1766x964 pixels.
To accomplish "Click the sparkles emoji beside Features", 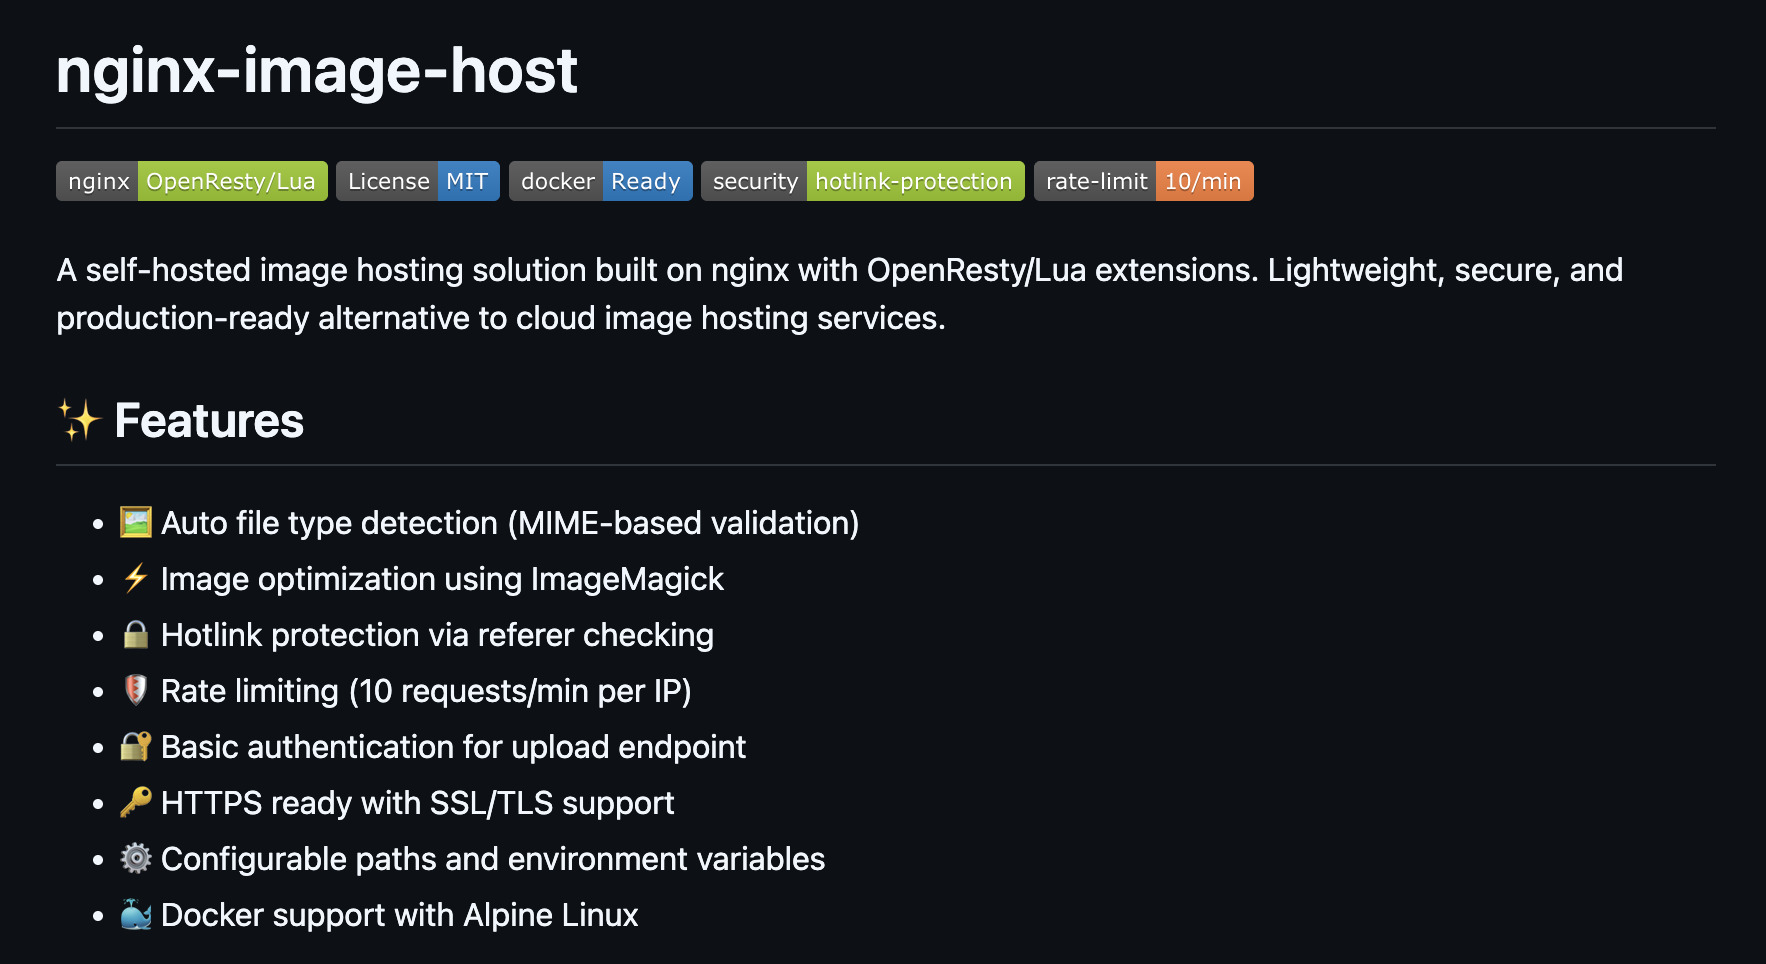I will (x=79, y=420).
